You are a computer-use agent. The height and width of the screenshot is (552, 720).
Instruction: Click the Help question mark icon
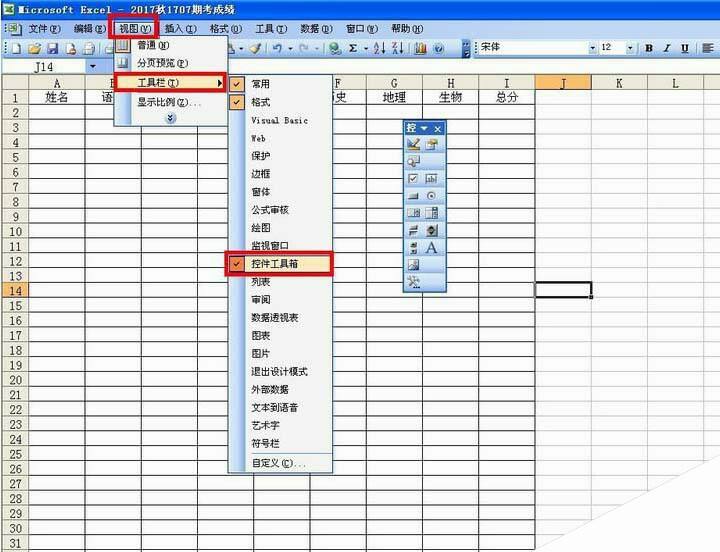(439, 48)
